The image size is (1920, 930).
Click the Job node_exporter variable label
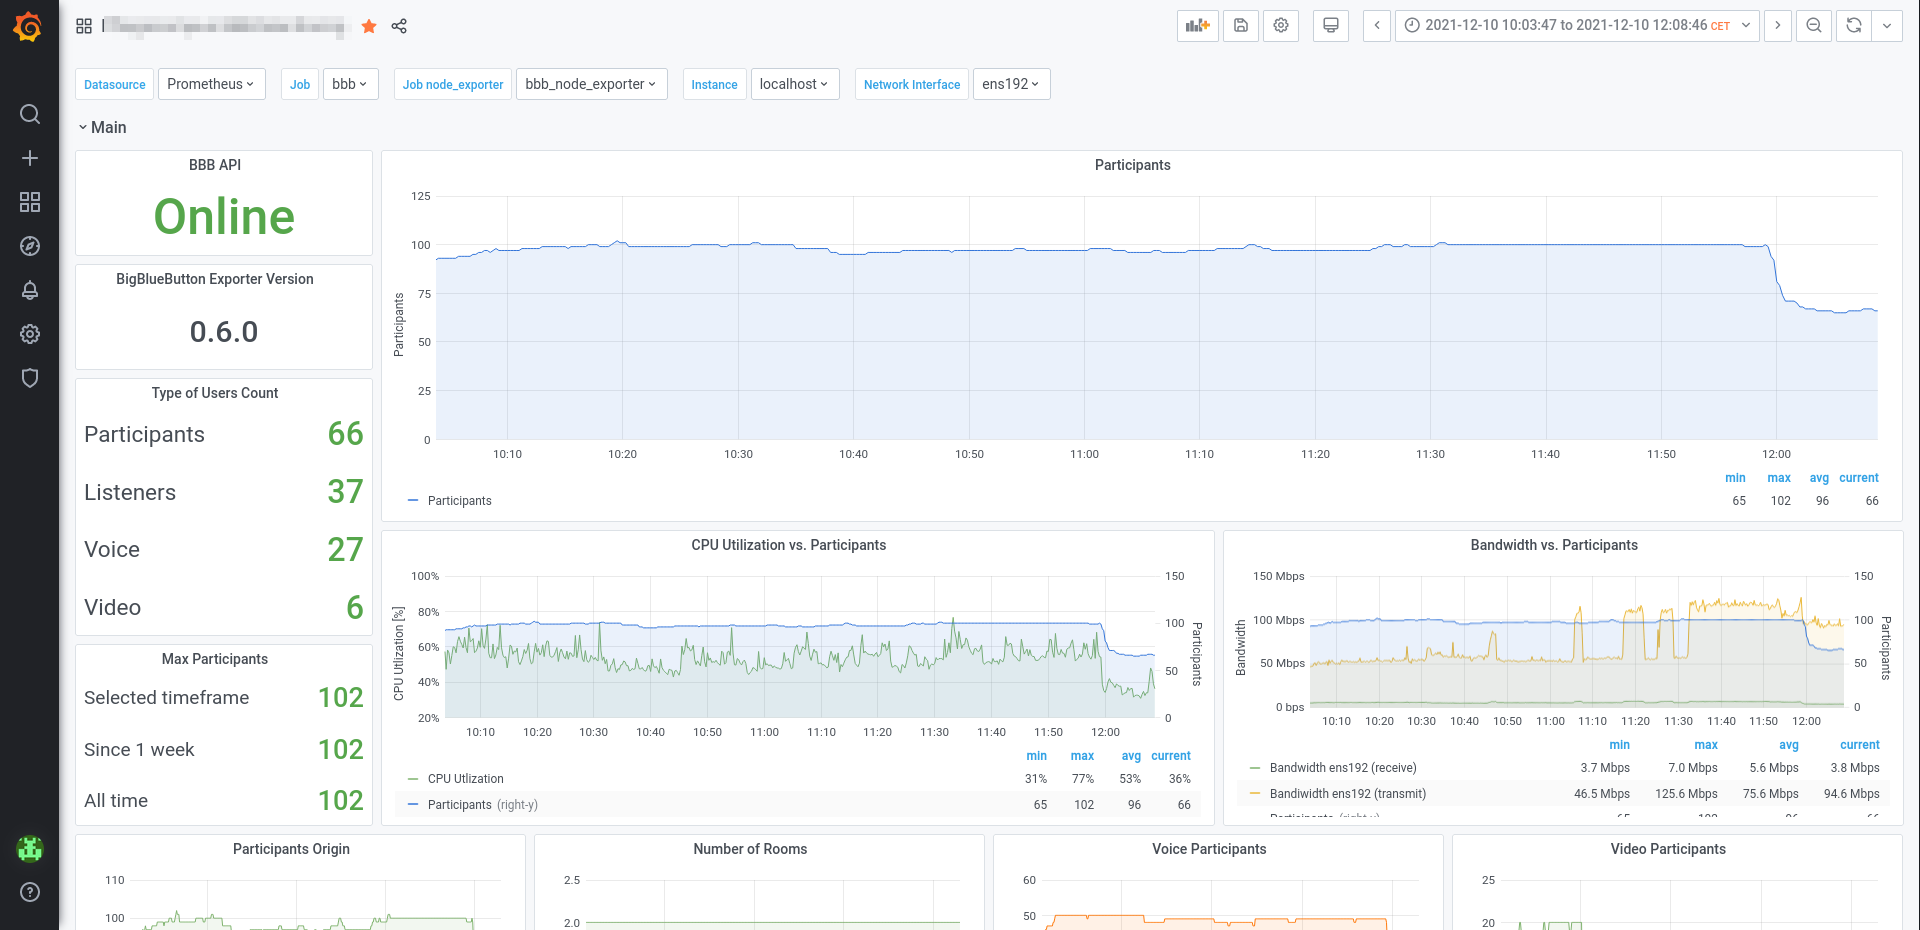coord(453,84)
